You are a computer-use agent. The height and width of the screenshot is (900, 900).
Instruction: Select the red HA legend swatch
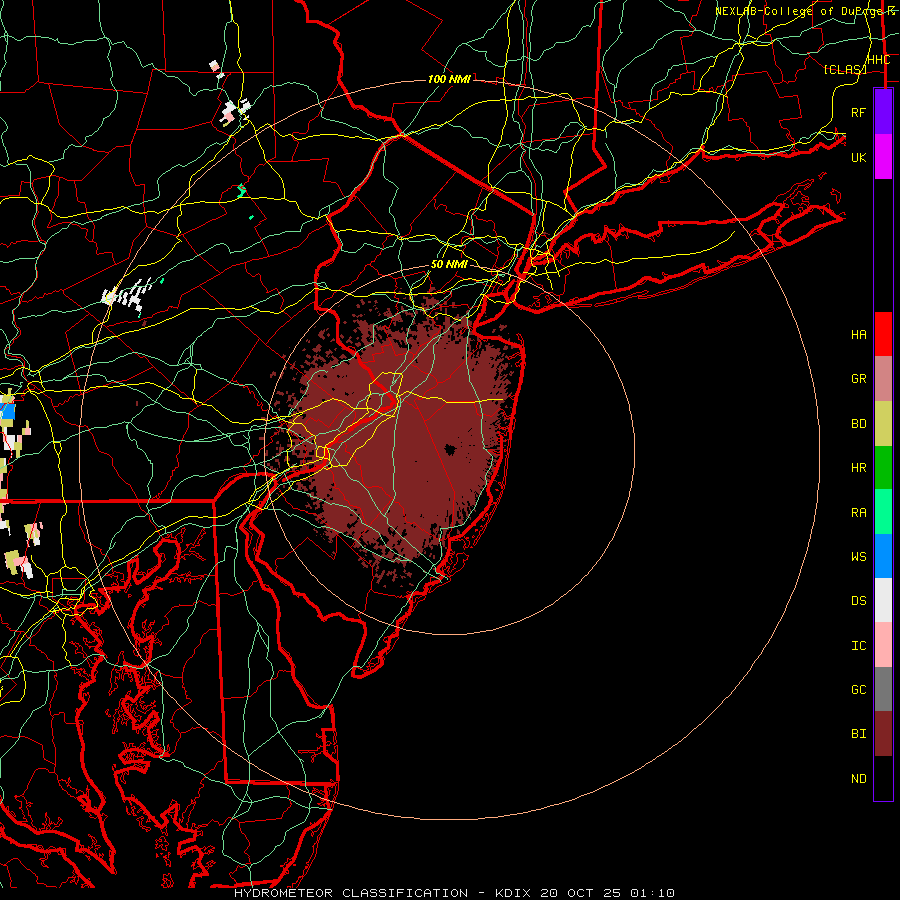click(883, 334)
